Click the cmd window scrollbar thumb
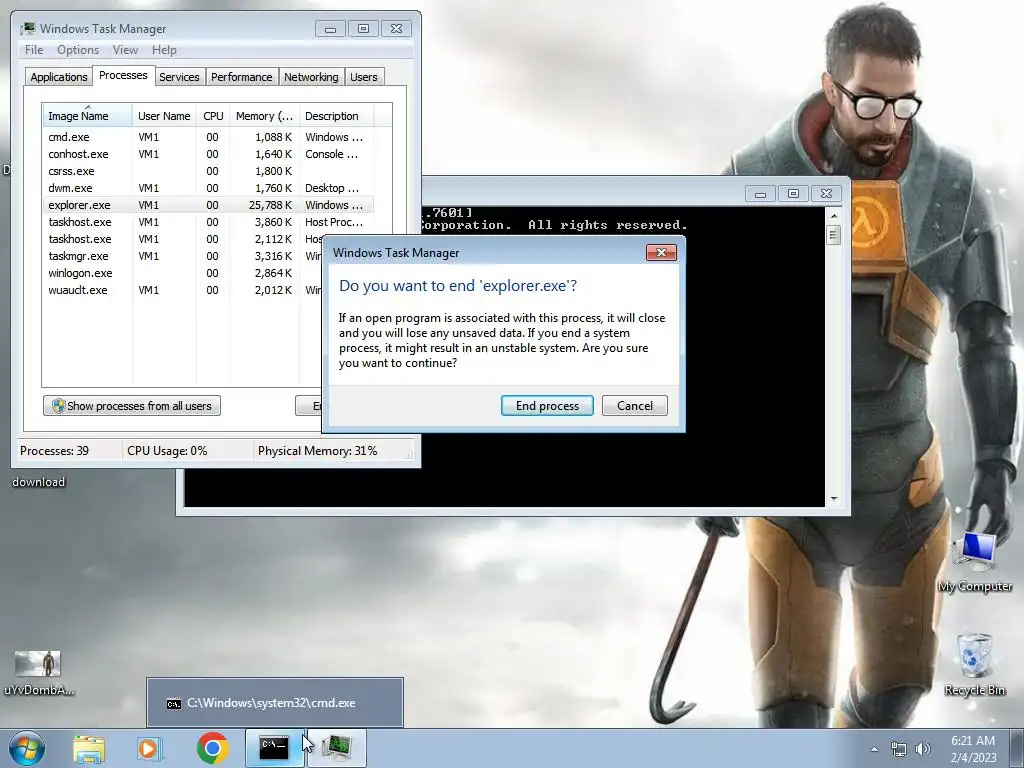Viewport: 1024px width, 768px height. [x=833, y=234]
